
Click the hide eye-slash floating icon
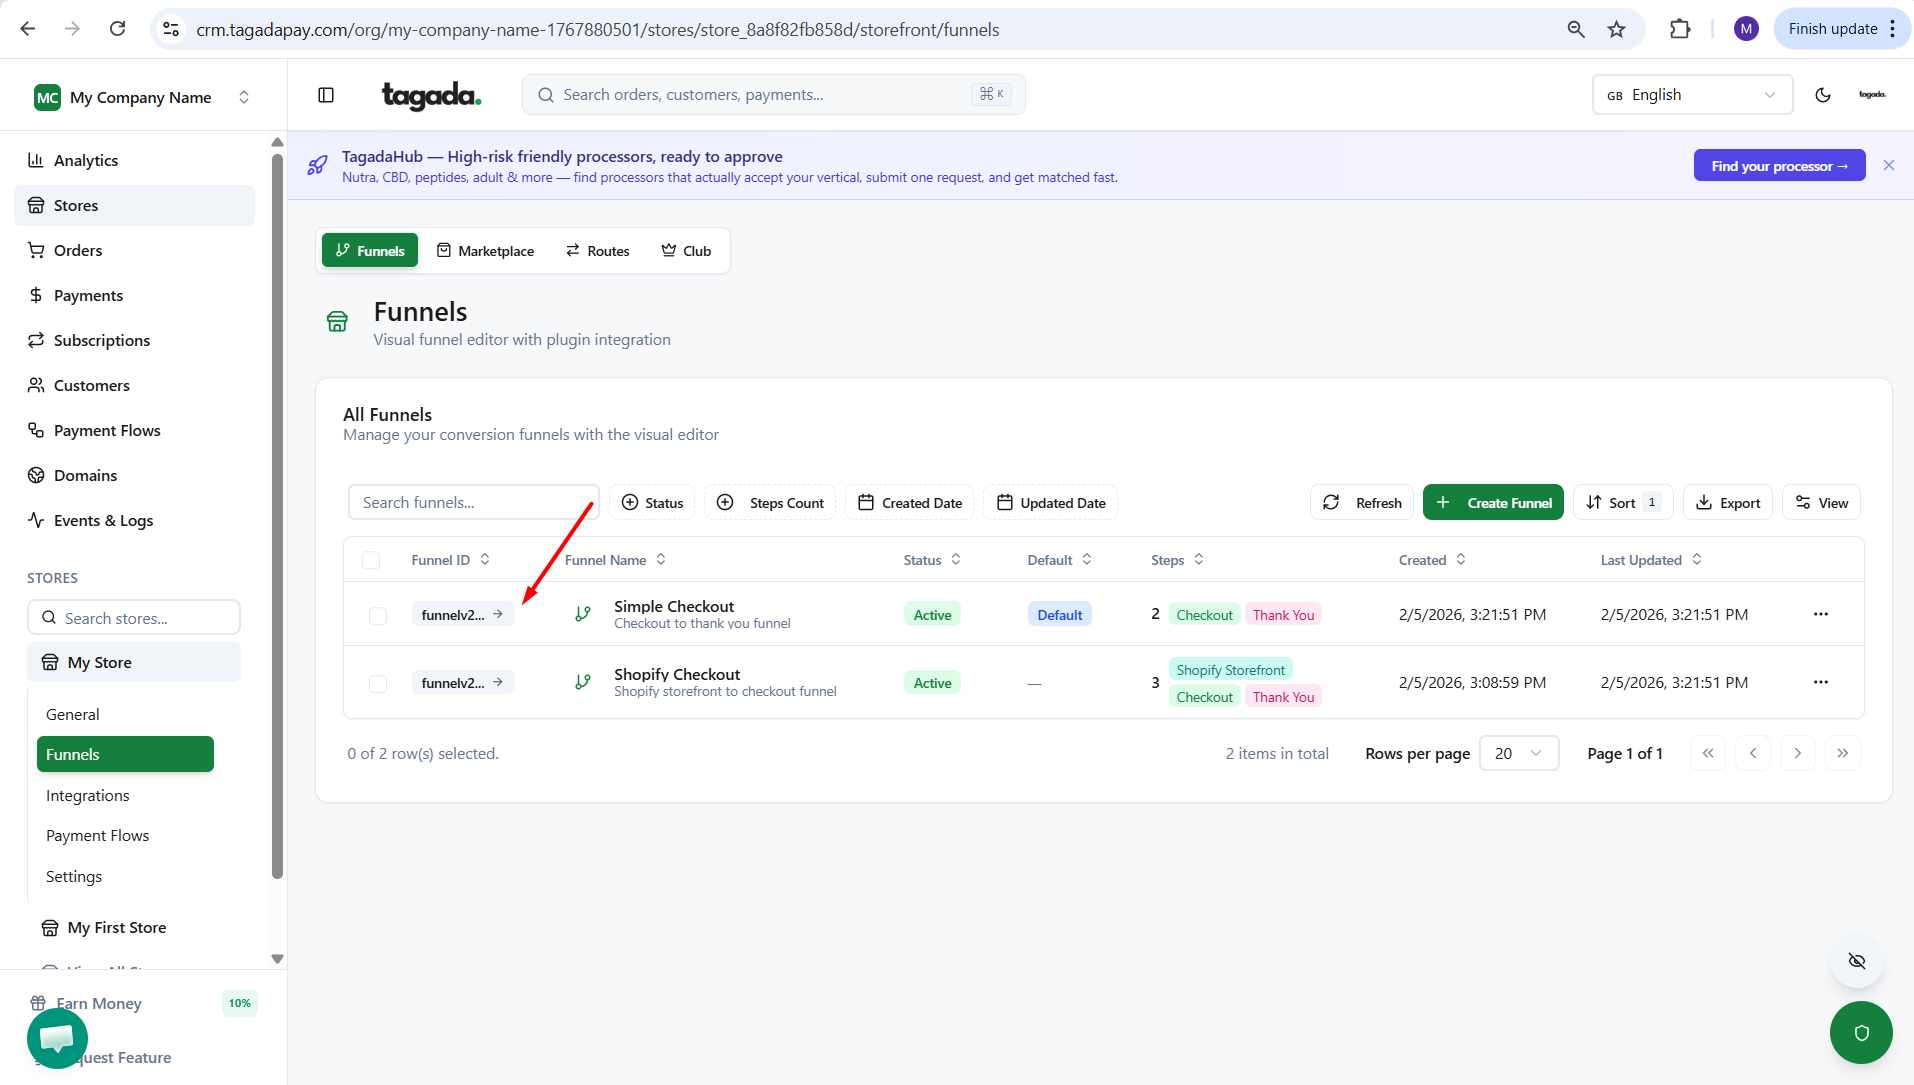coord(1856,961)
